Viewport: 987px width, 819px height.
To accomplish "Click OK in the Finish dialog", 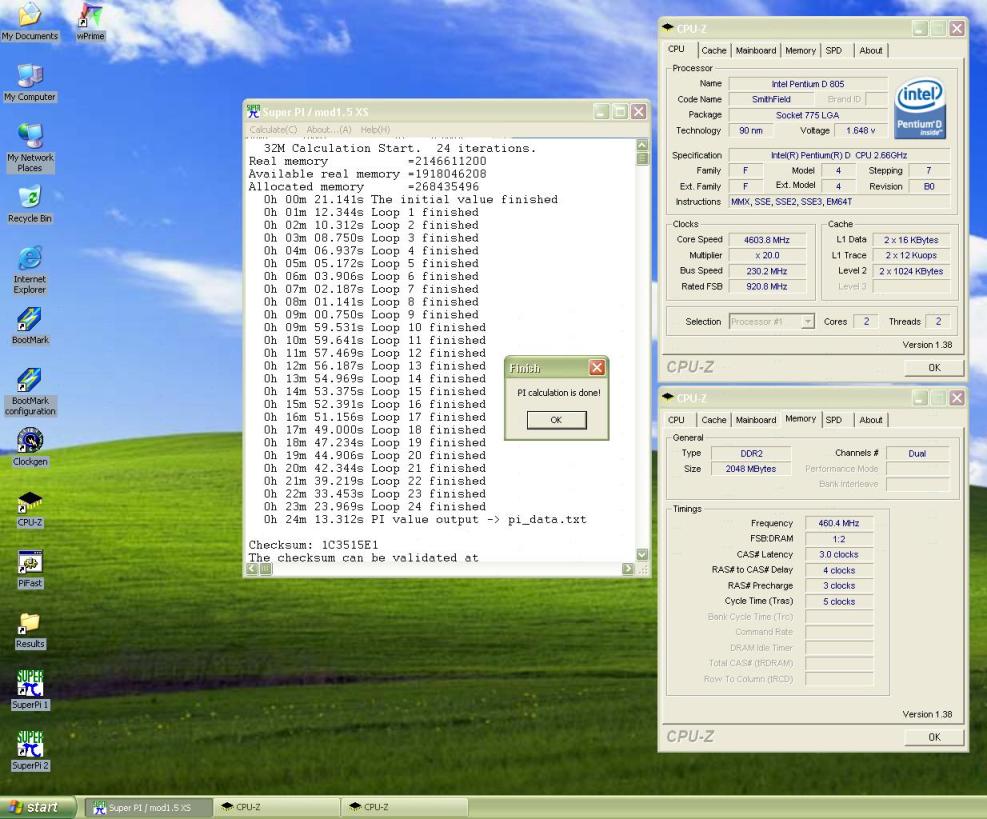I will [x=556, y=420].
